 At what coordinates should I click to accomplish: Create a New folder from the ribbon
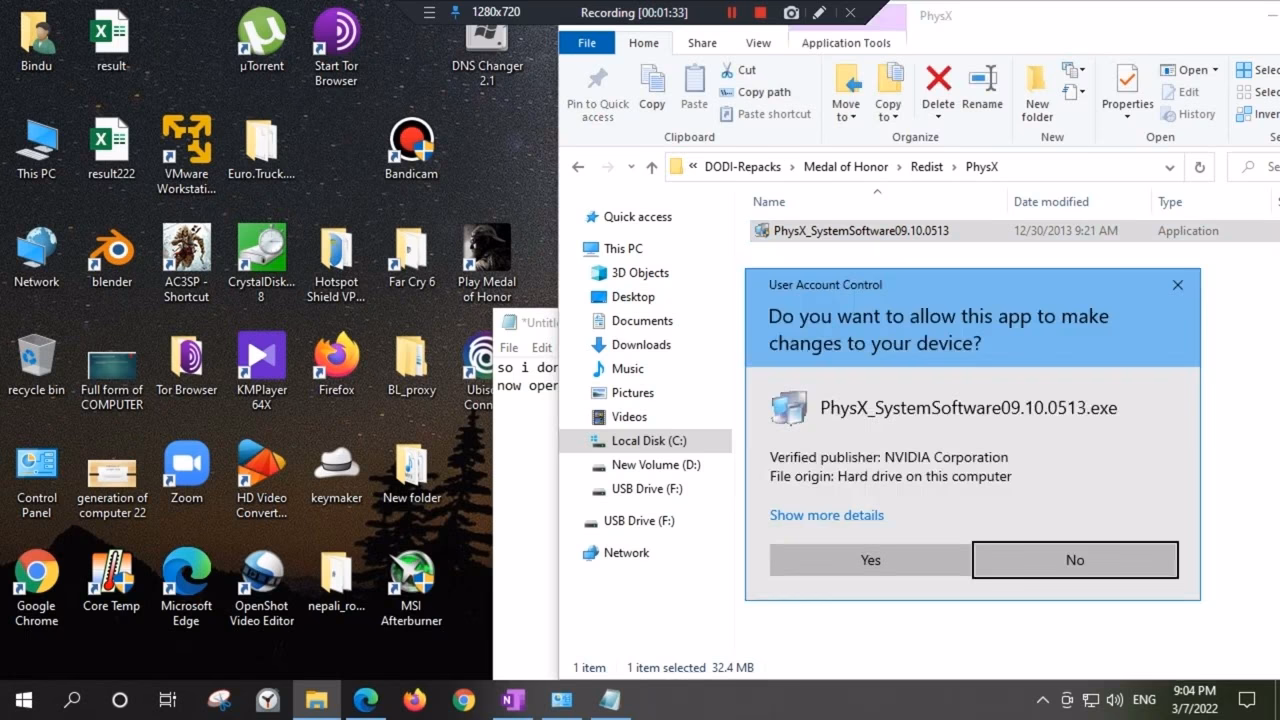[x=1037, y=95]
